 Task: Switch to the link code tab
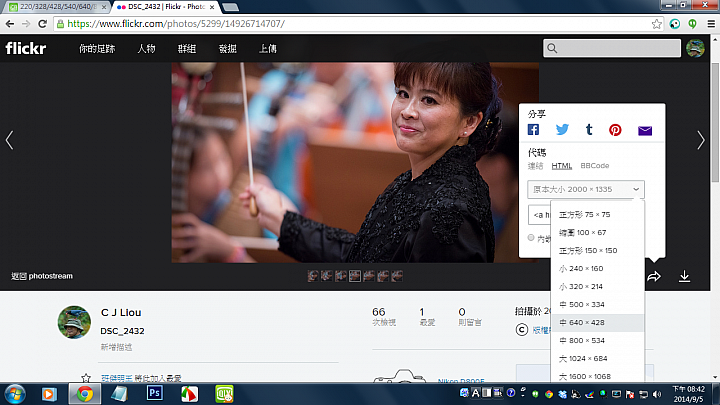(x=535, y=166)
